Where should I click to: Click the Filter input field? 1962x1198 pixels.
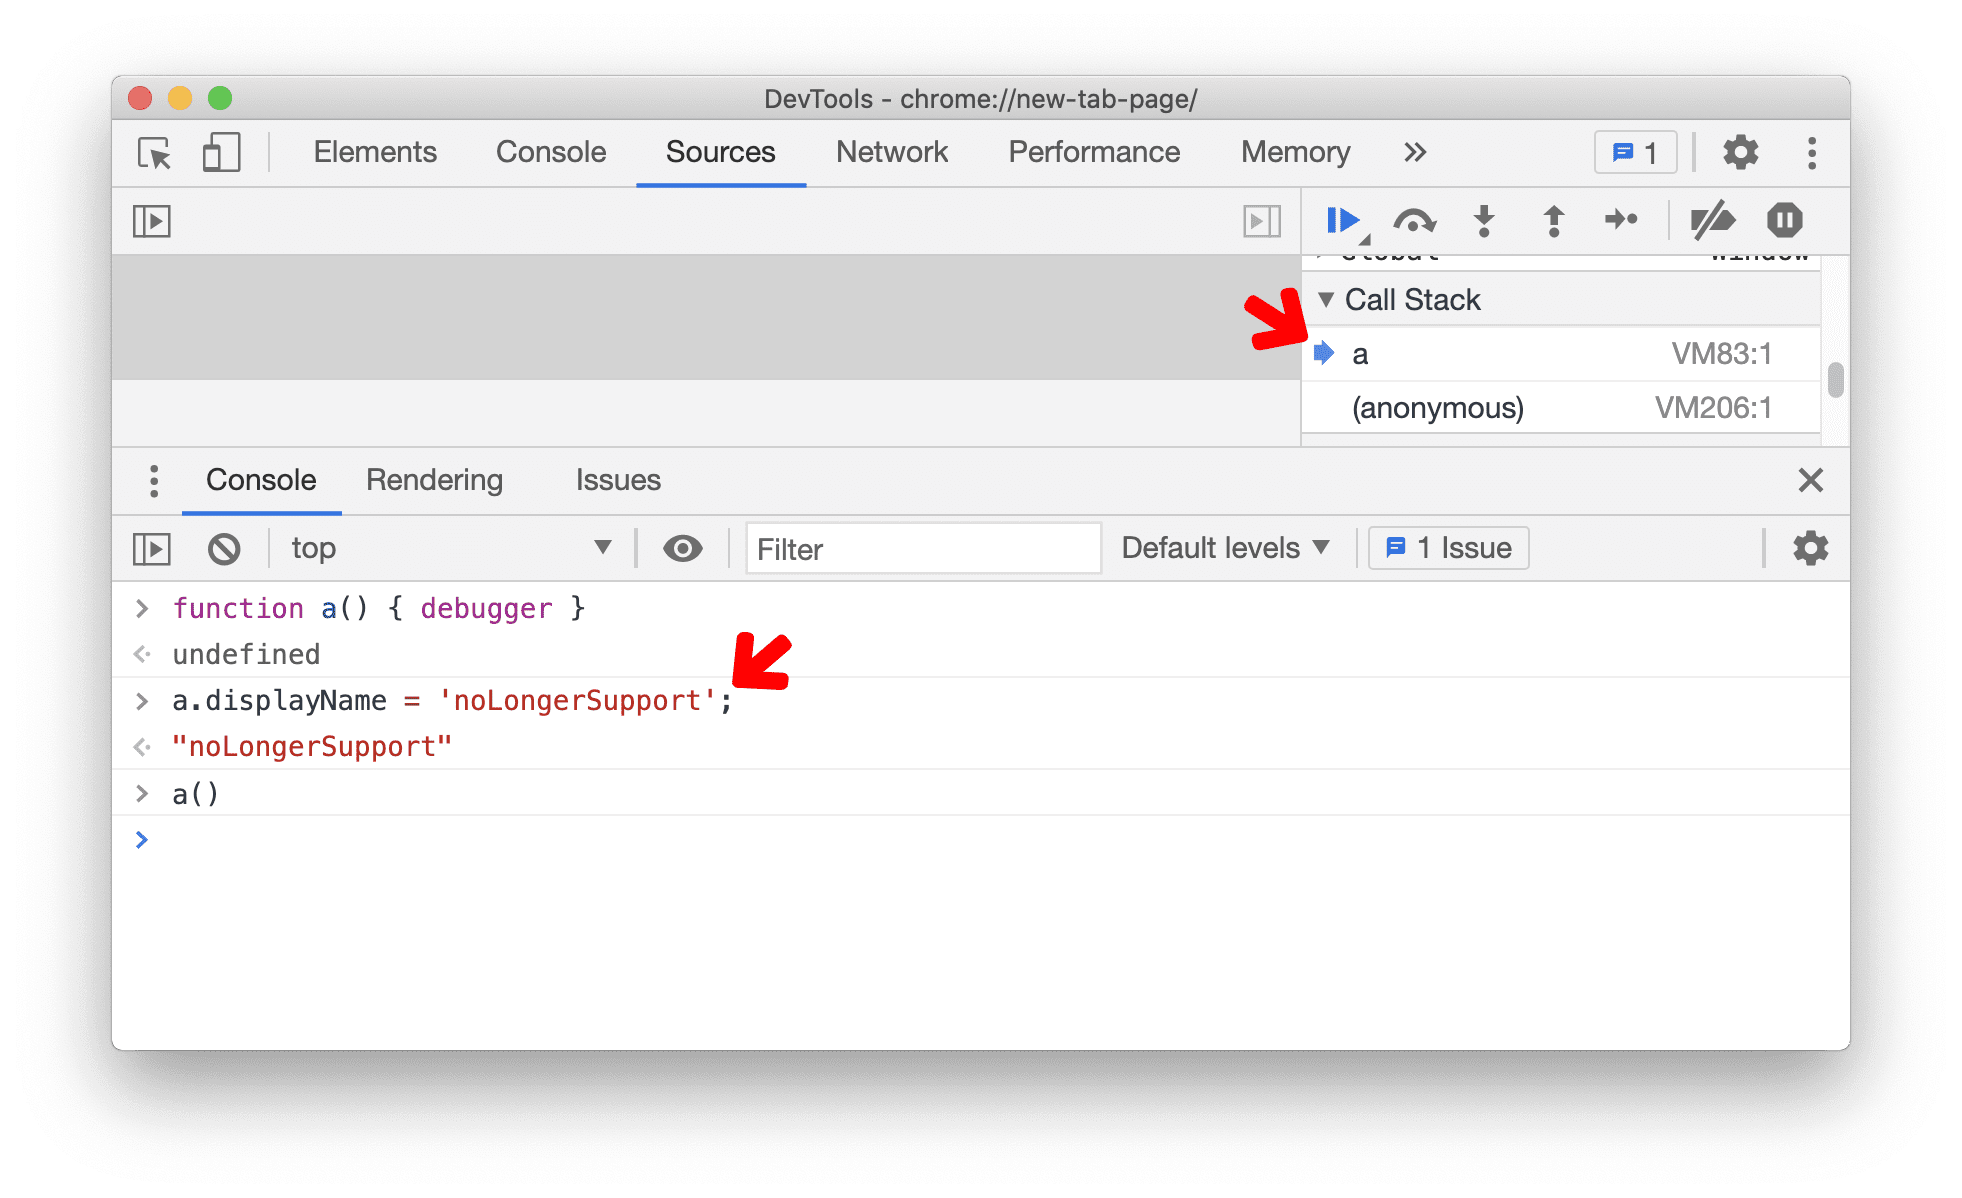tap(925, 546)
